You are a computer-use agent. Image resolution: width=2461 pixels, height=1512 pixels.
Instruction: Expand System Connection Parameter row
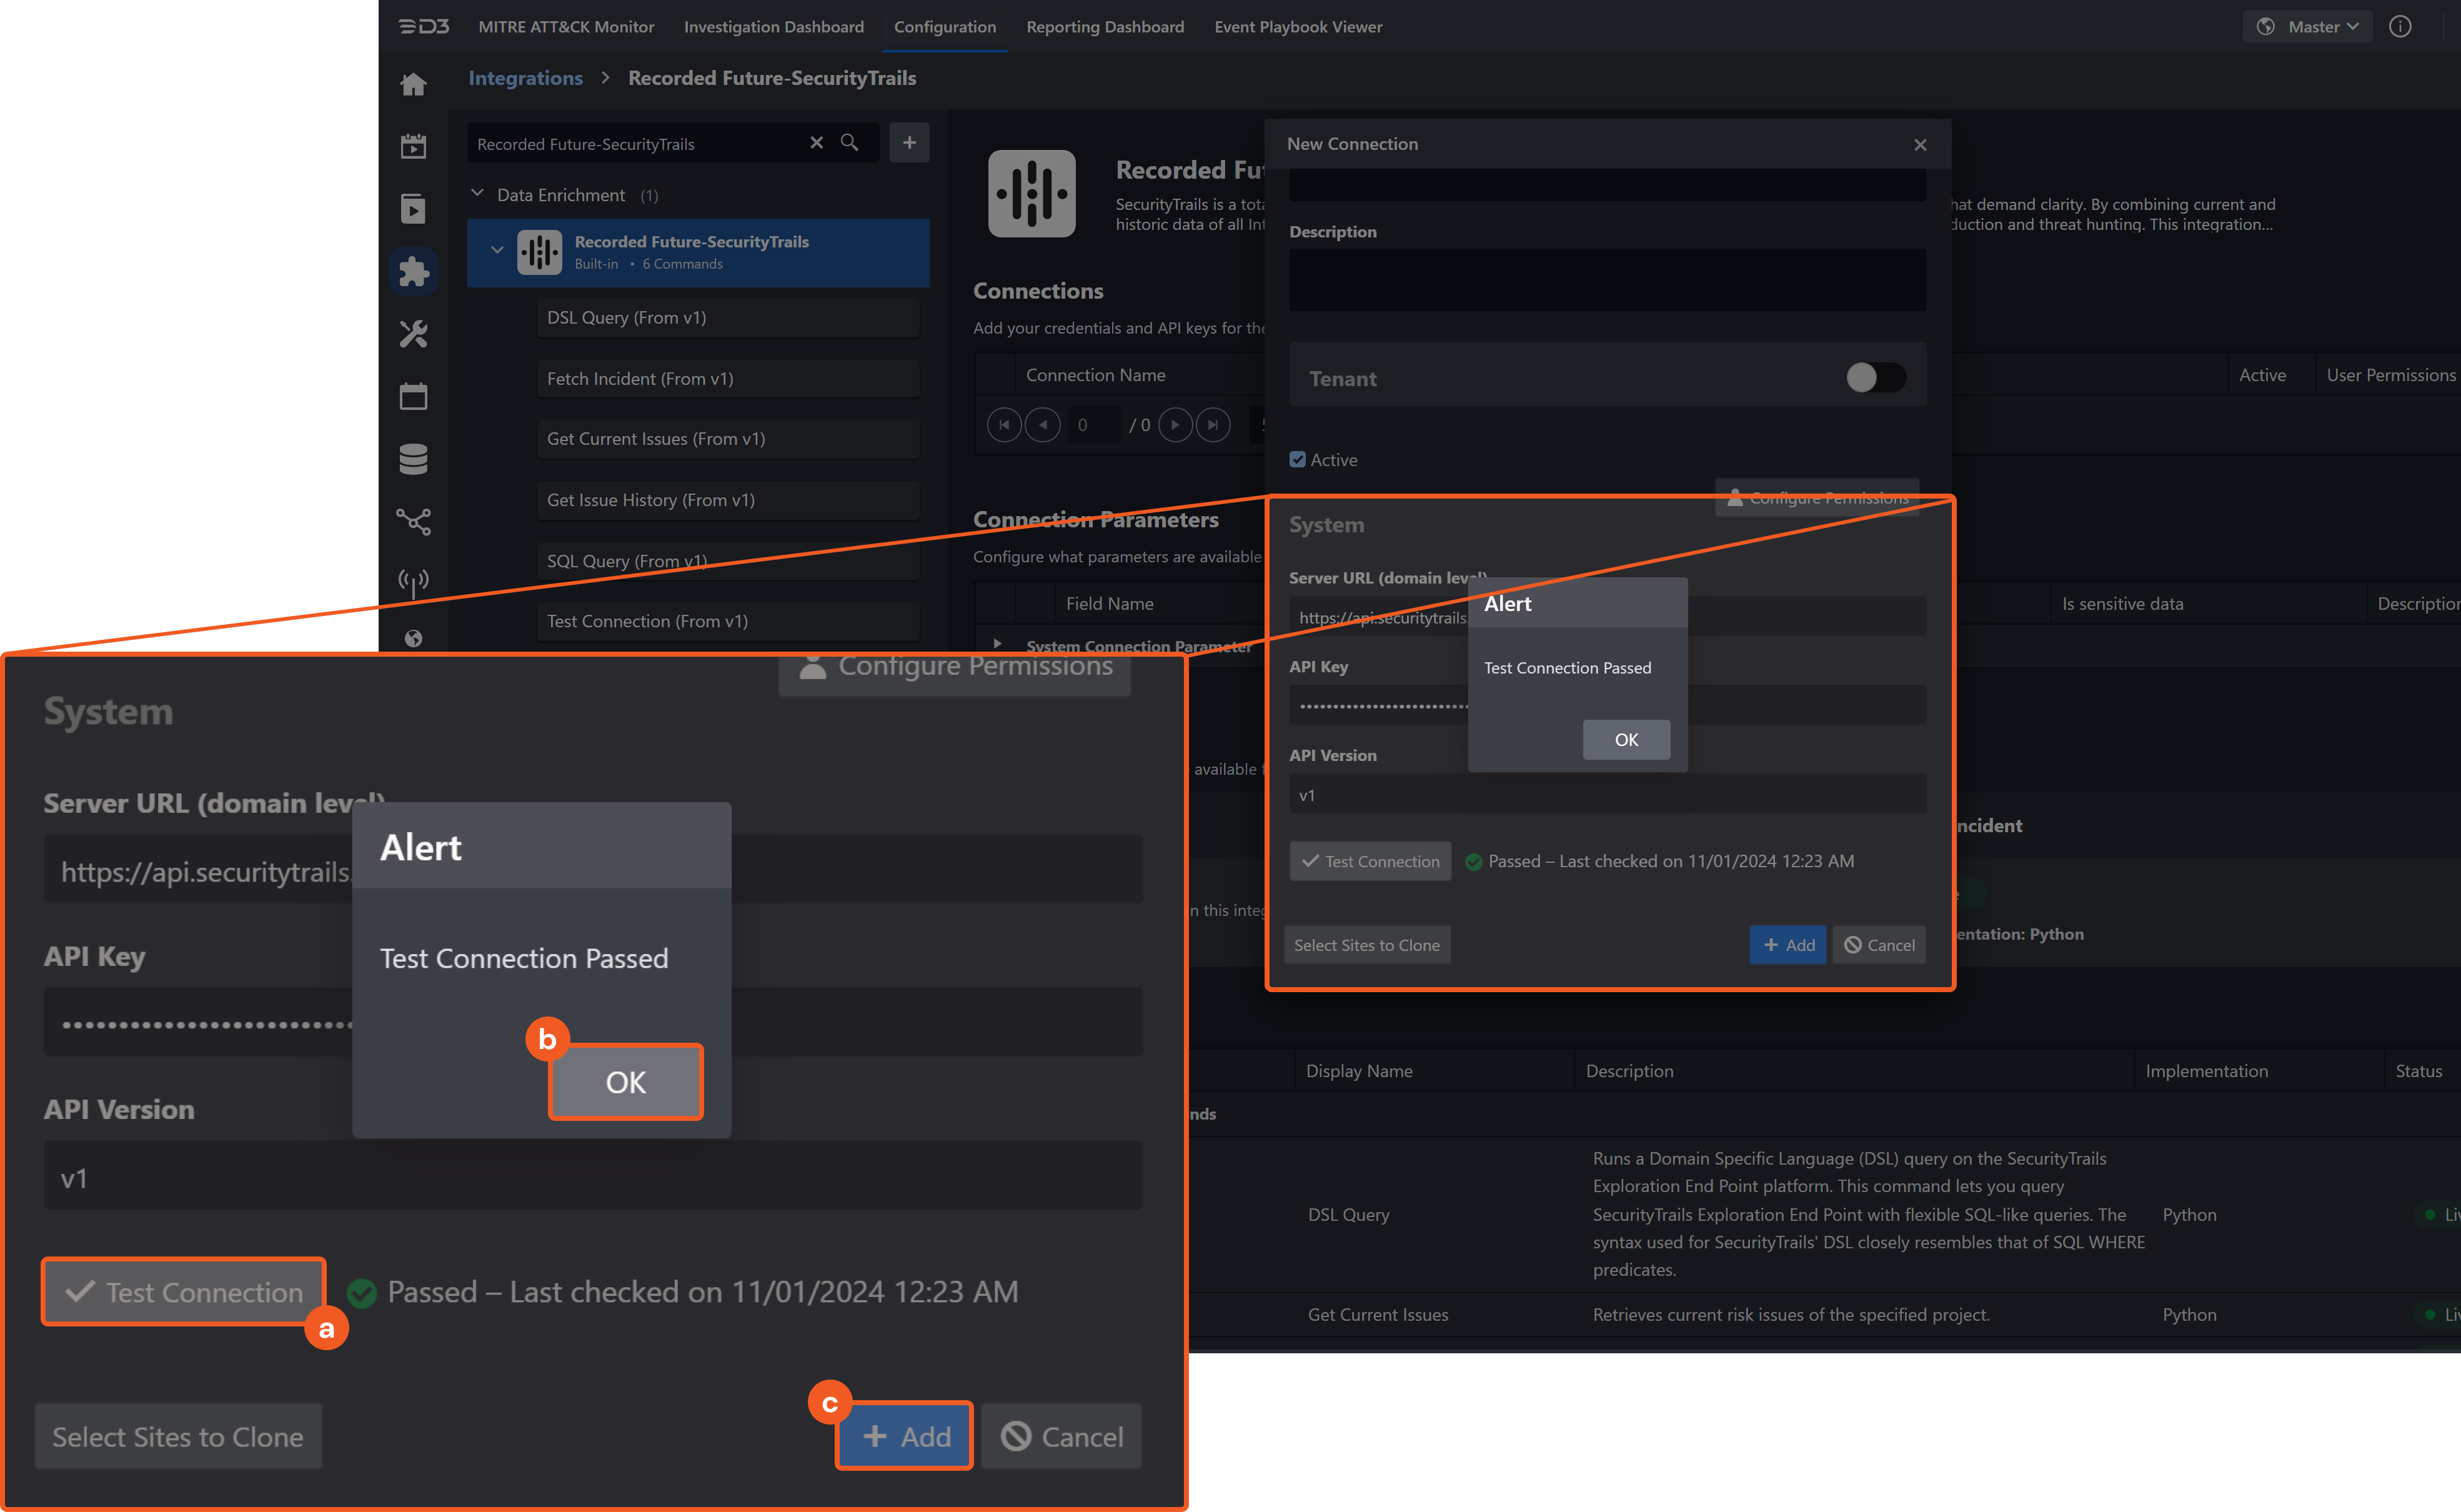coord(997,644)
